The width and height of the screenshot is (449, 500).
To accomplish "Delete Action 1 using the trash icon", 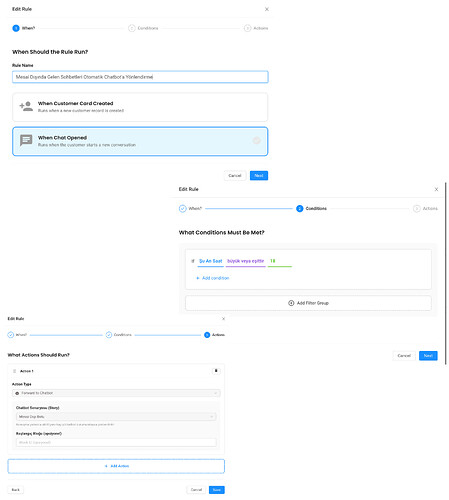I will tap(216, 371).
